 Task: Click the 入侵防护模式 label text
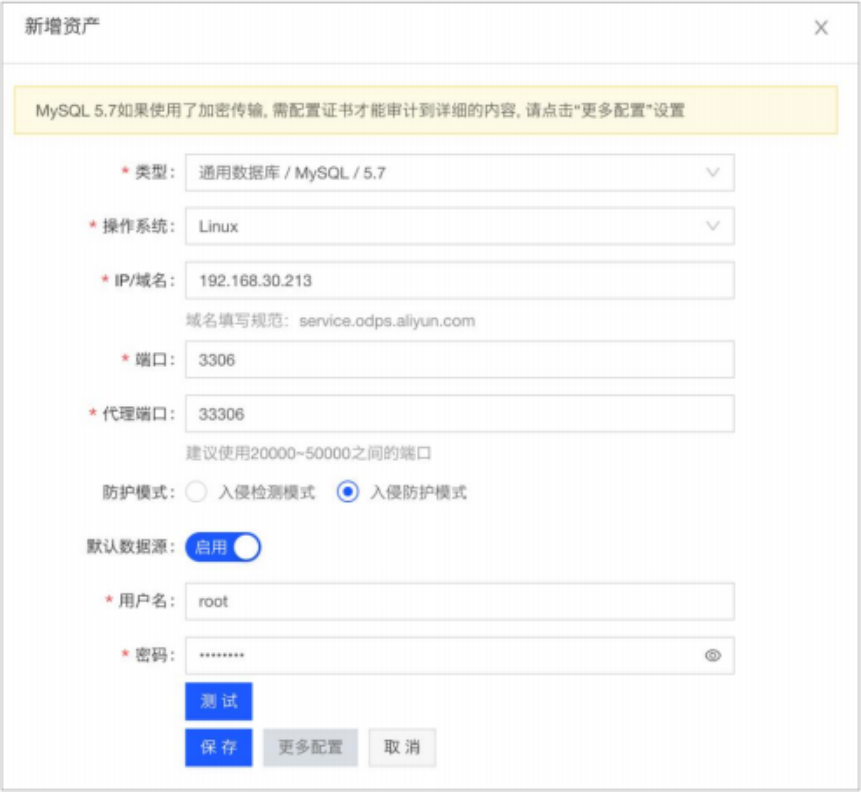418,492
